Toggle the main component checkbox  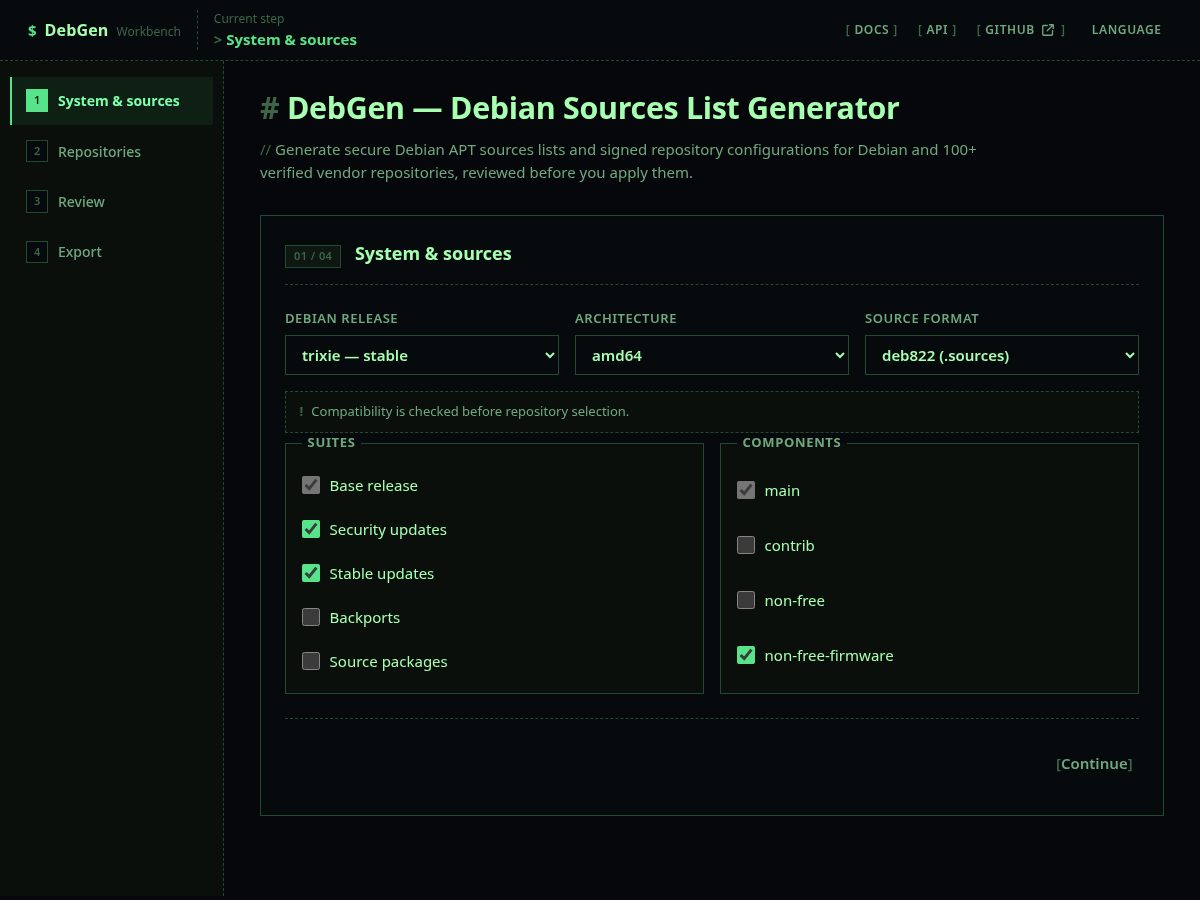click(746, 490)
